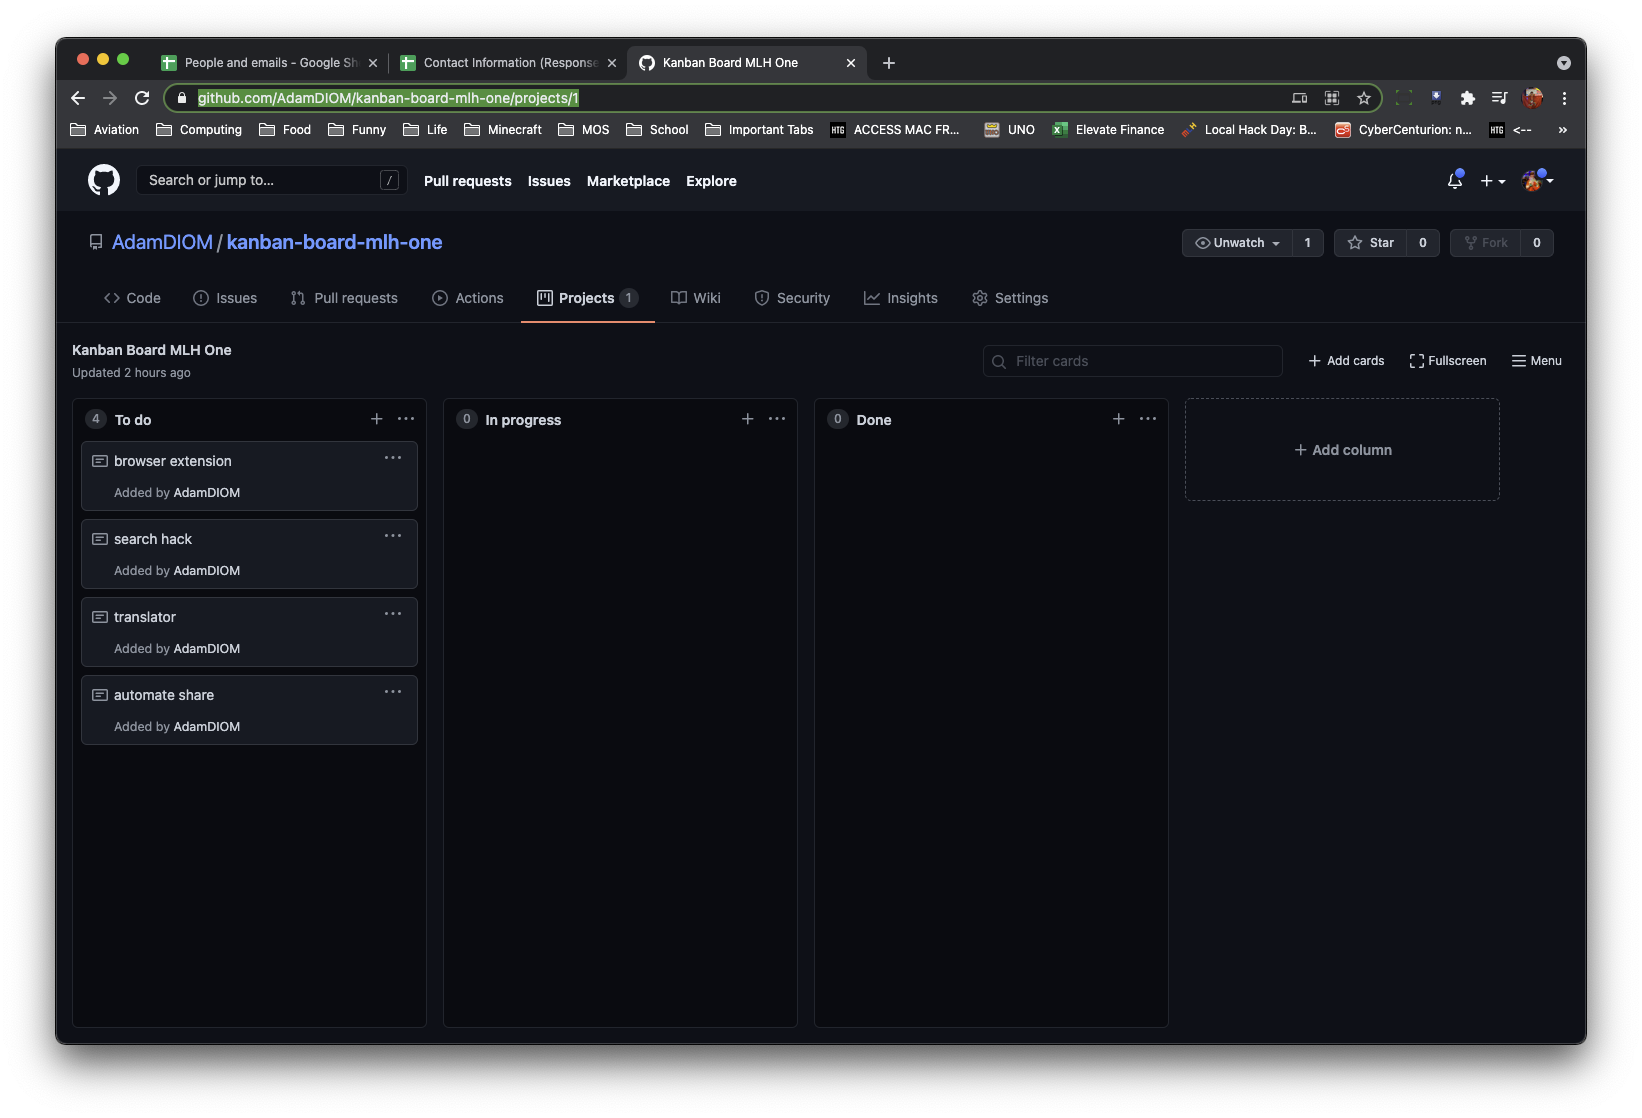Click the plus icon in Done column

point(1119,419)
